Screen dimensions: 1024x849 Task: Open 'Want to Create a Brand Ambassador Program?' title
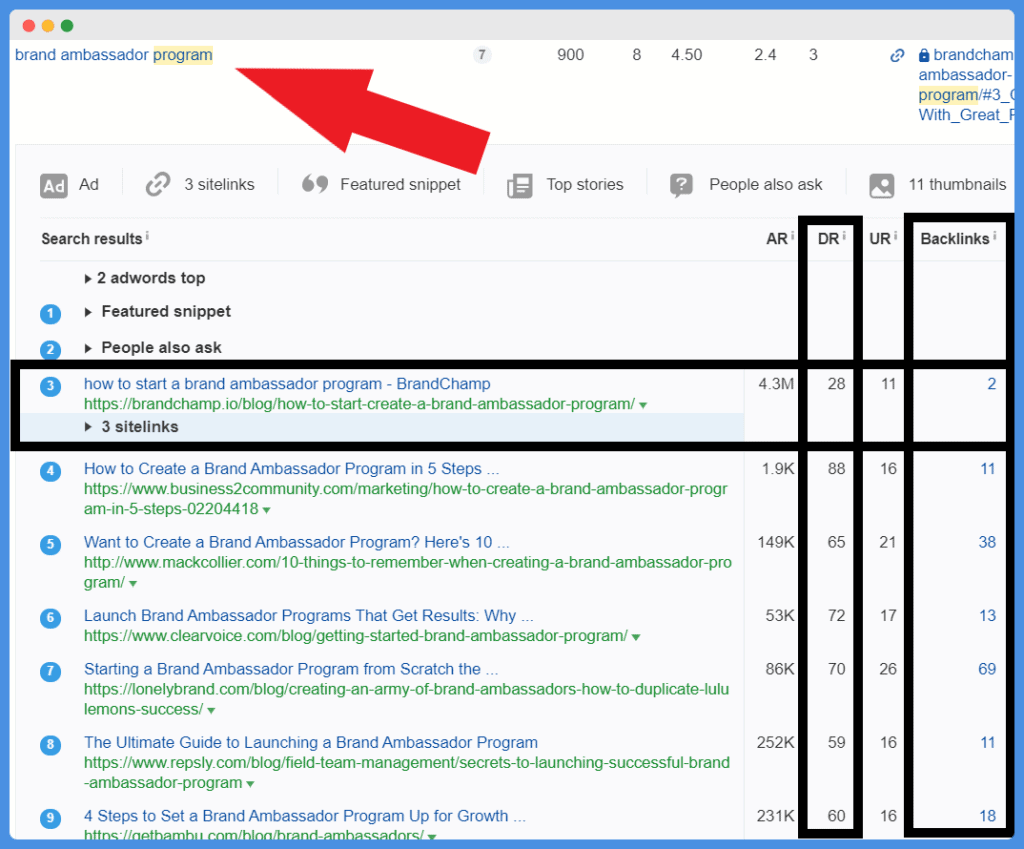pos(296,543)
